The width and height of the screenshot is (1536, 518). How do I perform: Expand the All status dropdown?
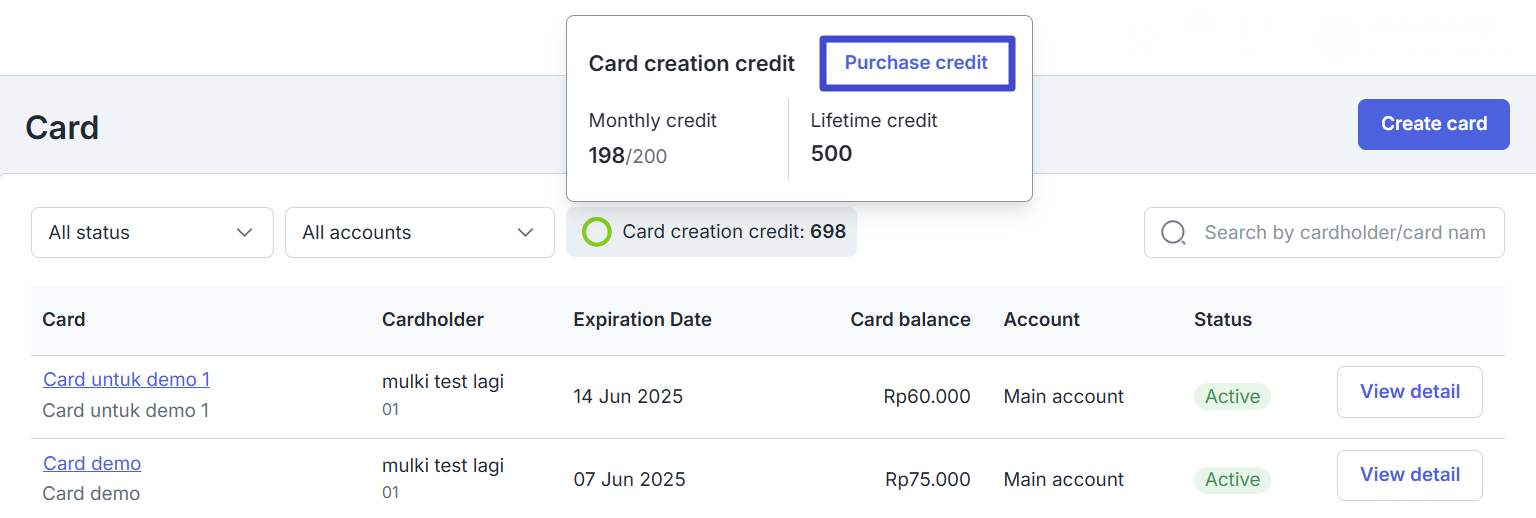[152, 232]
